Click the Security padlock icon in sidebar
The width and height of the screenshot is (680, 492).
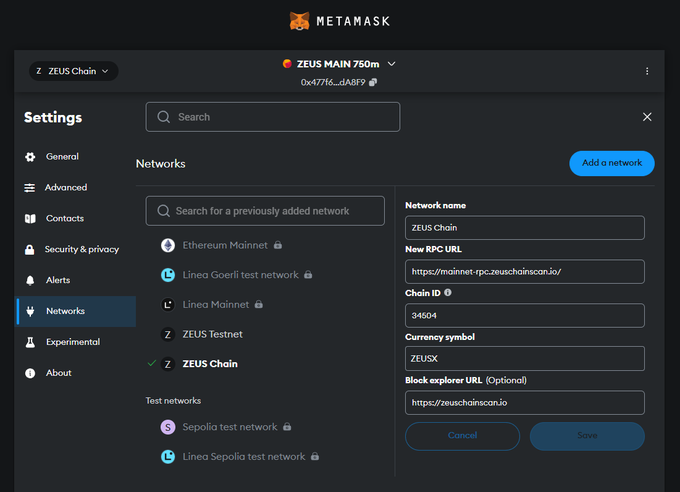(29, 249)
